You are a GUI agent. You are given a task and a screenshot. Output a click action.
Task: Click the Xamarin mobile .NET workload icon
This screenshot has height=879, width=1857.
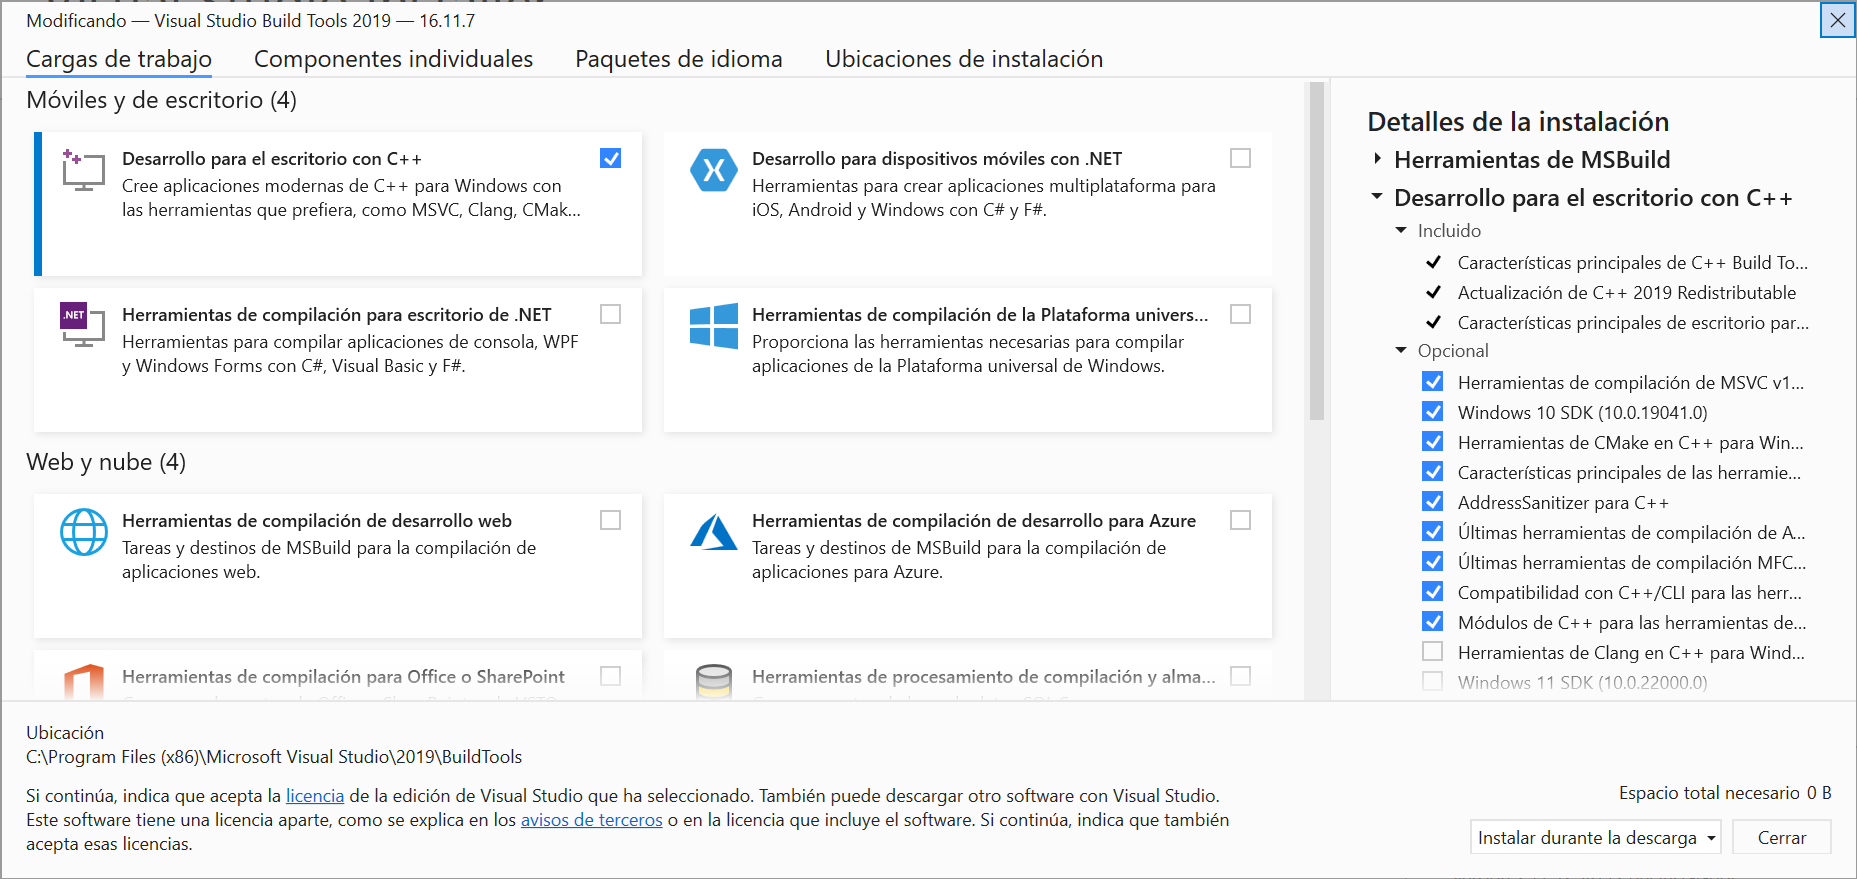tap(714, 170)
